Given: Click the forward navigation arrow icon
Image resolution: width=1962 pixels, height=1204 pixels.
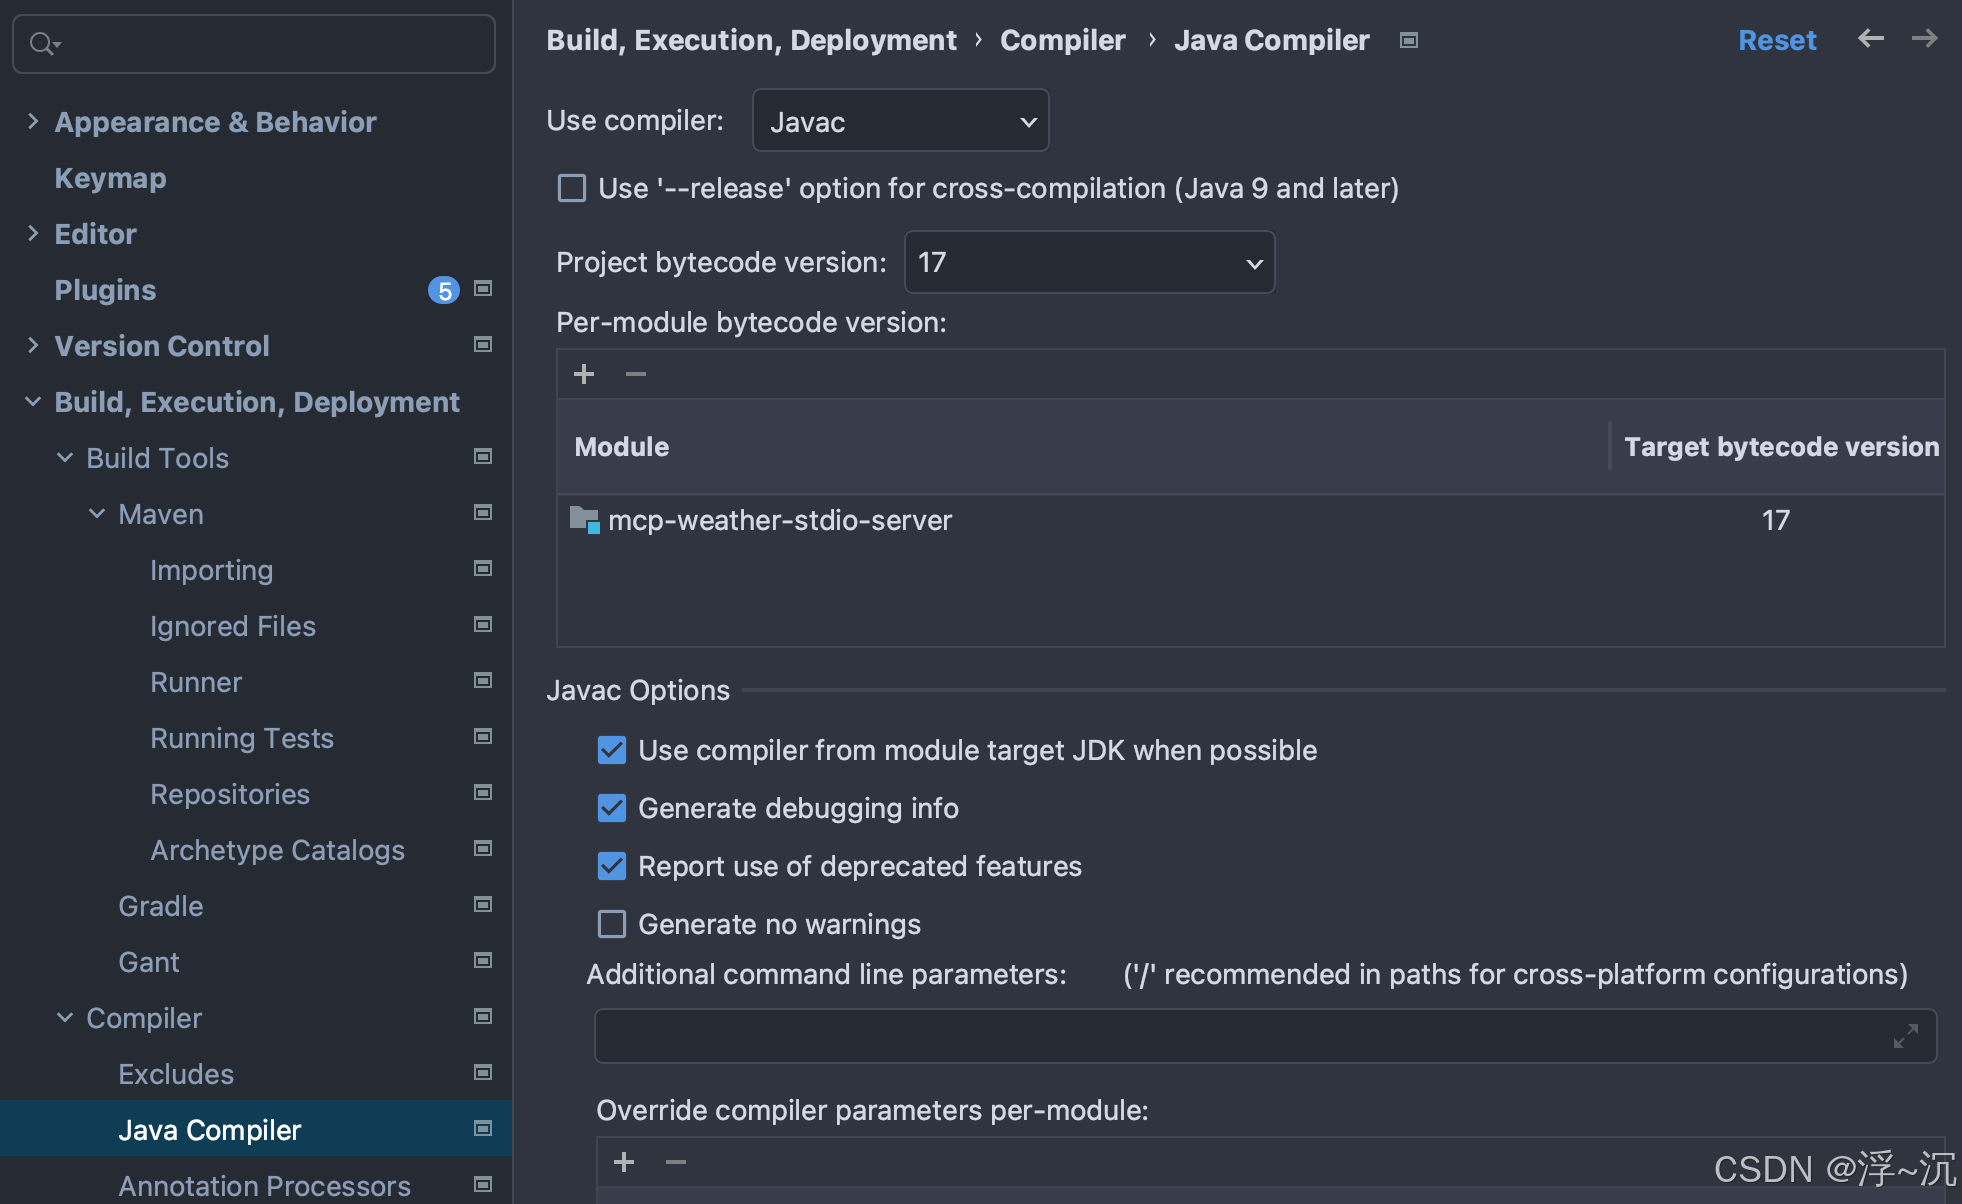Looking at the screenshot, I should 1924,39.
